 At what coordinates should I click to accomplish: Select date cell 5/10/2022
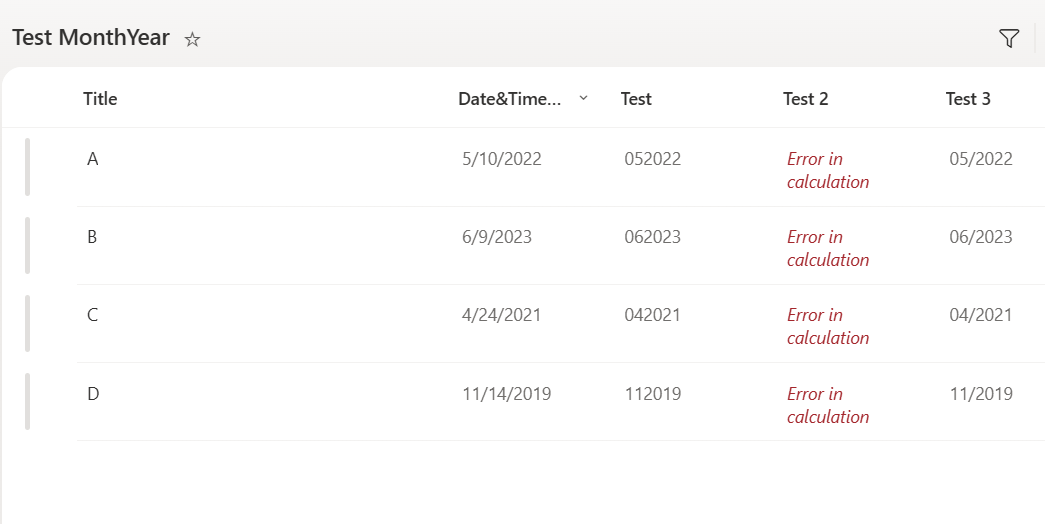point(502,159)
